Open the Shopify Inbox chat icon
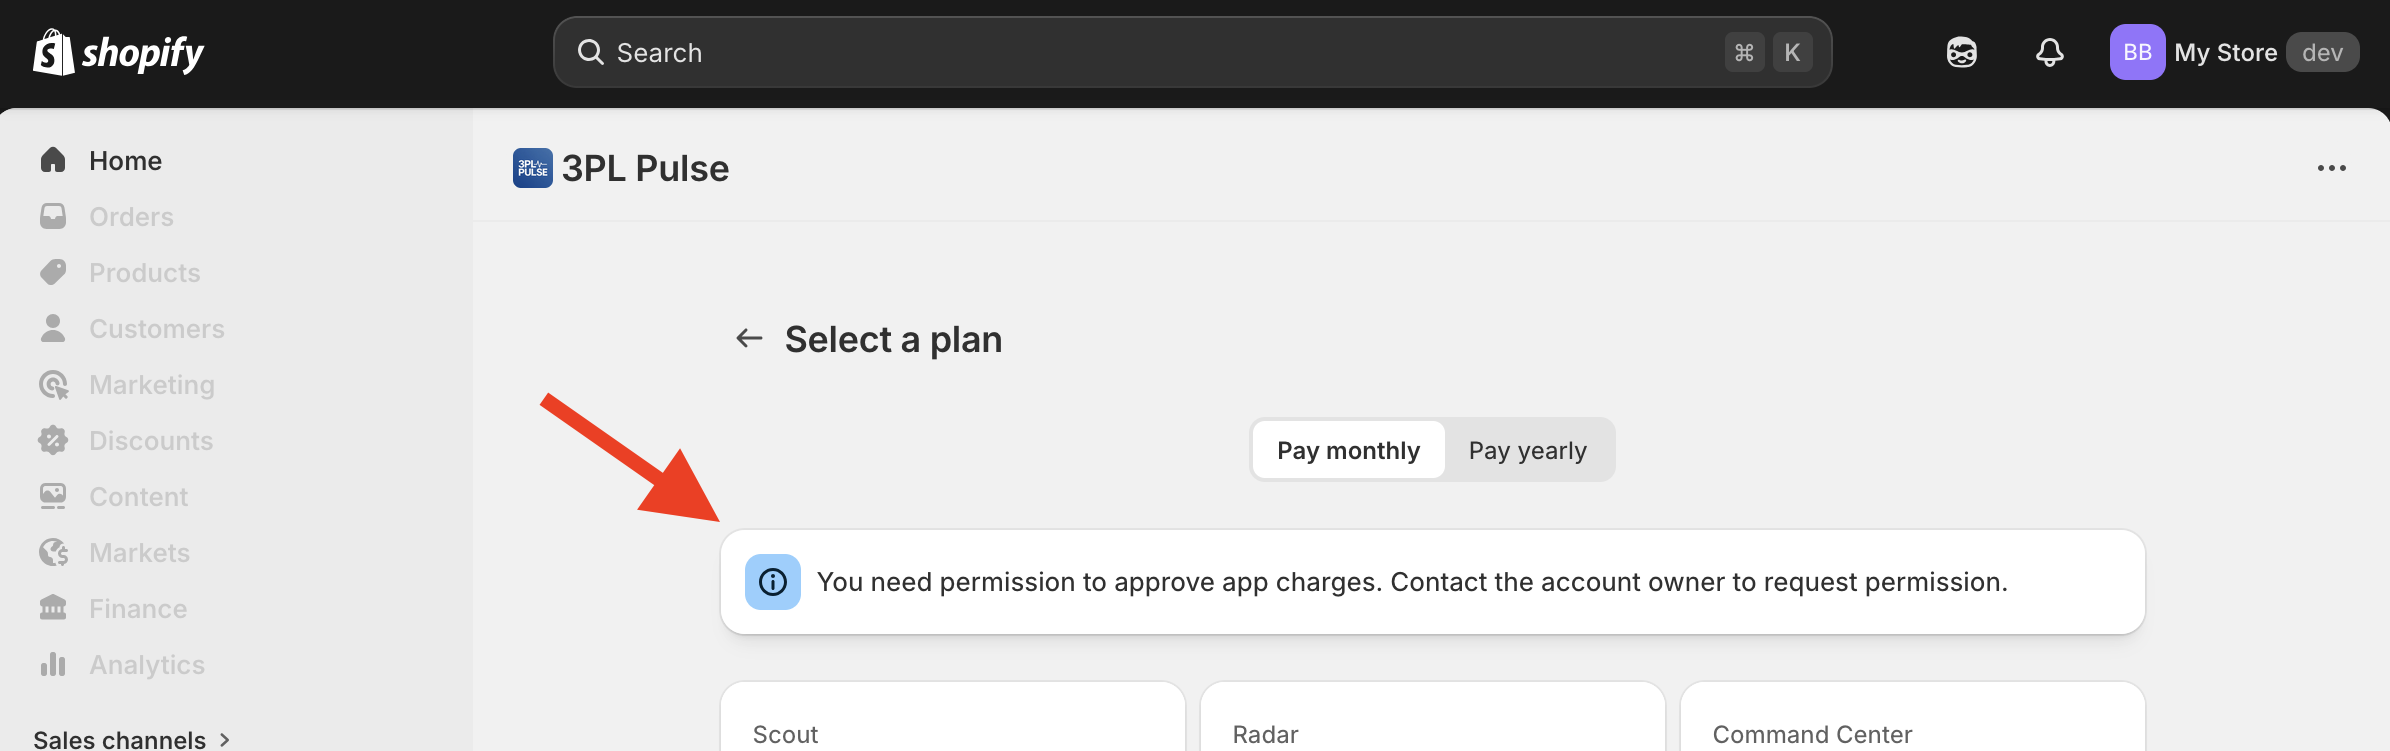 tap(1961, 52)
